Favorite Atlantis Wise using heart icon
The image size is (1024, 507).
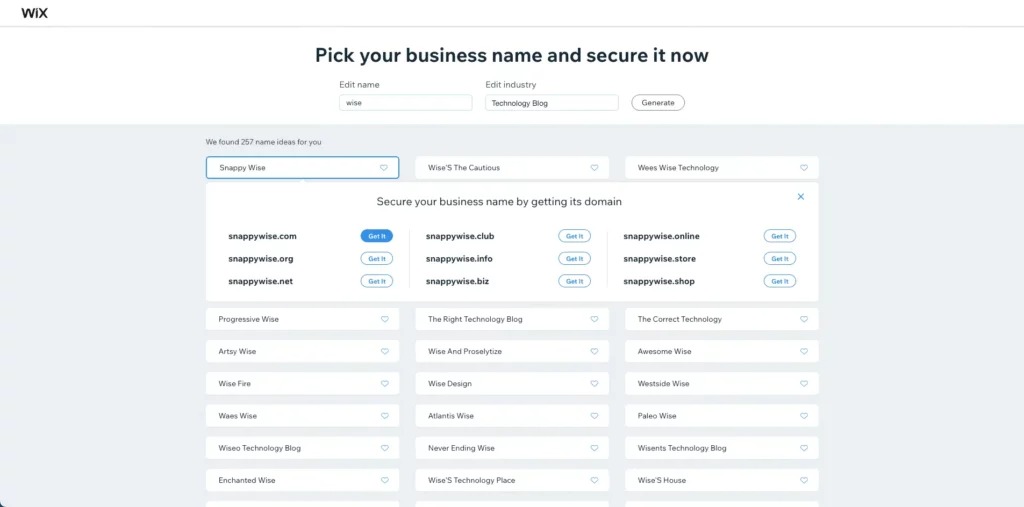tap(594, 416)
